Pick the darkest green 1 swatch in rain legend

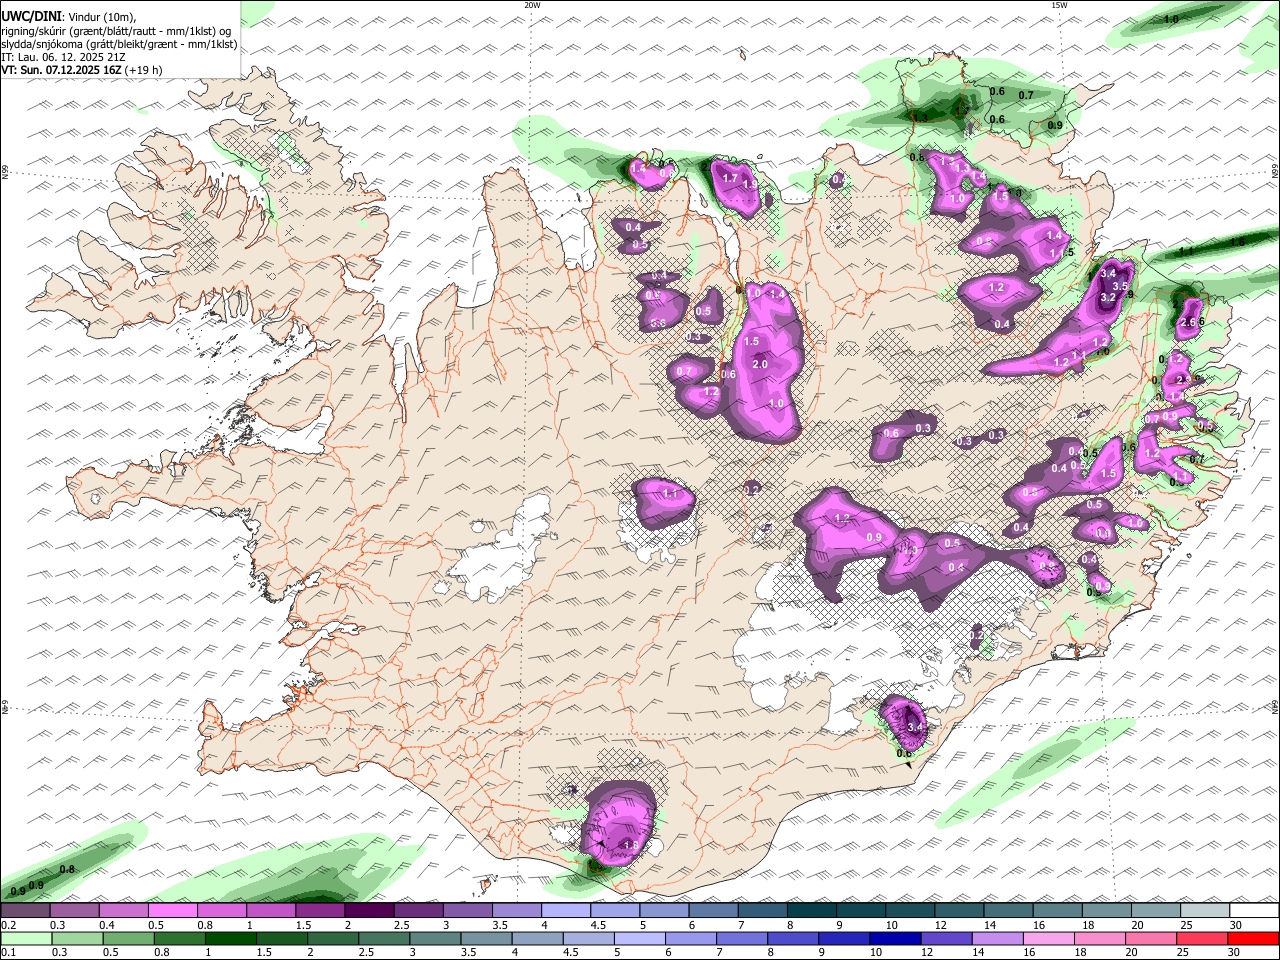[x=230, y=938]
